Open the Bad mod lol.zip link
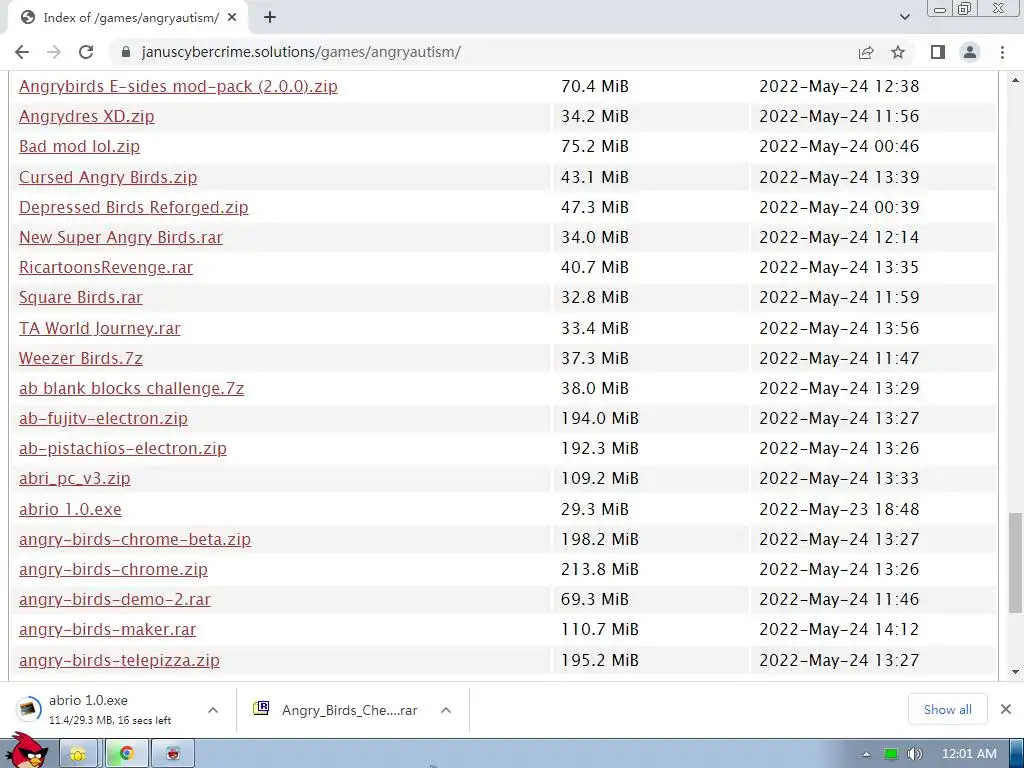 [80, 146]
